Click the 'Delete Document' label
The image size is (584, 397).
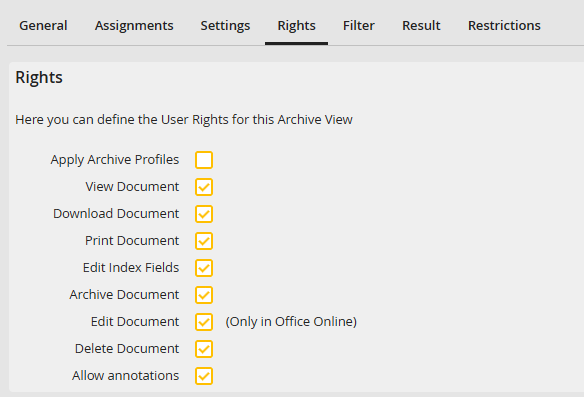tap(127, 349)
